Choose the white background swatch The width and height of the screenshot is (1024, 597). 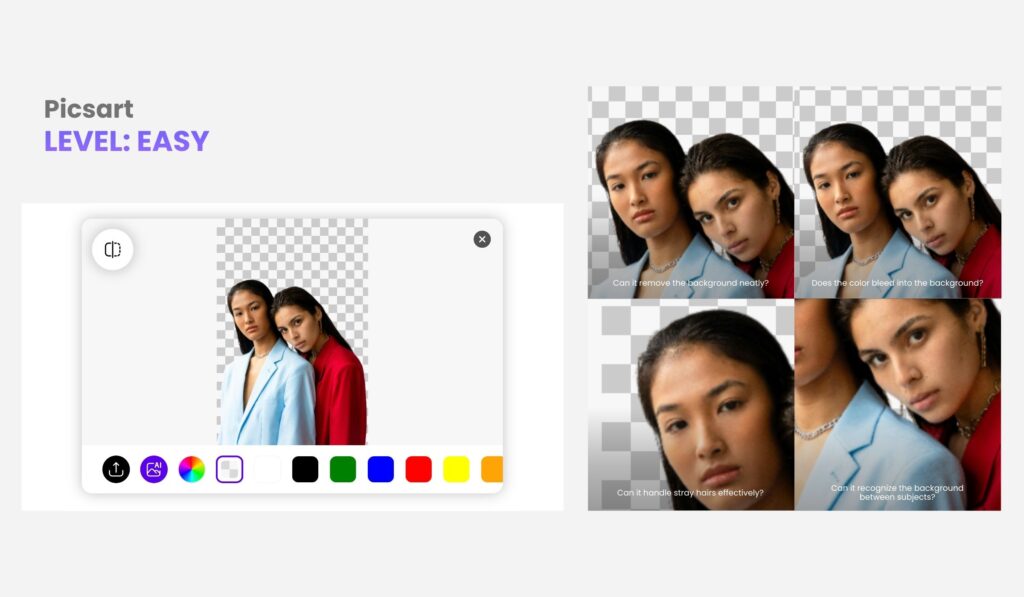coord(267,468)
